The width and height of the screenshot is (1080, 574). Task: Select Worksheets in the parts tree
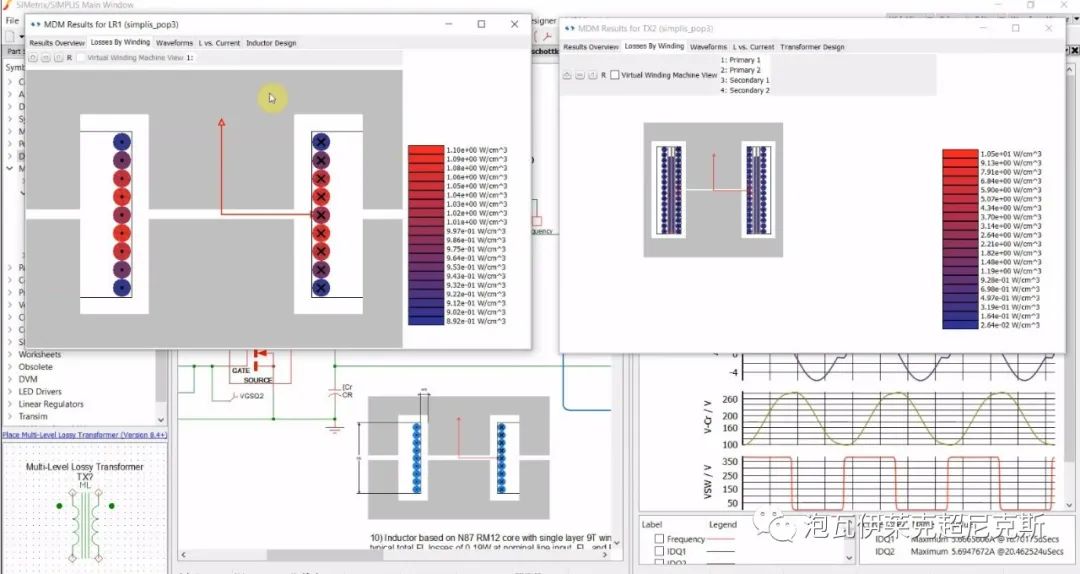click(x=39, y=354)
